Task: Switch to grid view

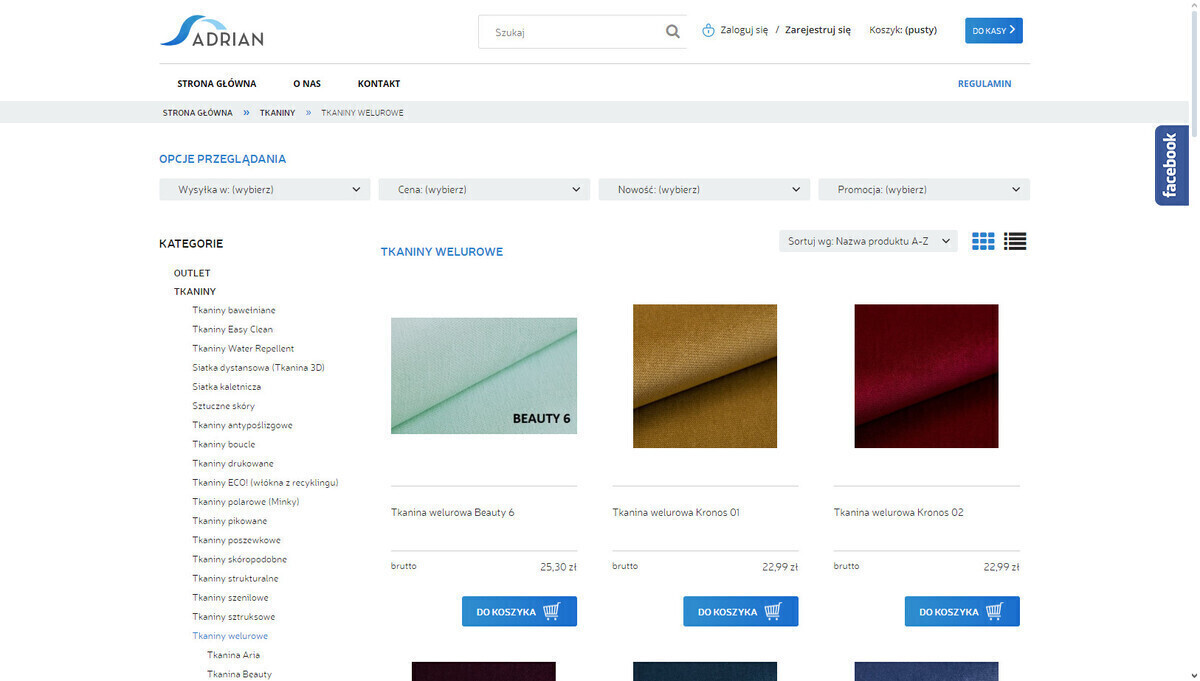Action: [983, 241]
